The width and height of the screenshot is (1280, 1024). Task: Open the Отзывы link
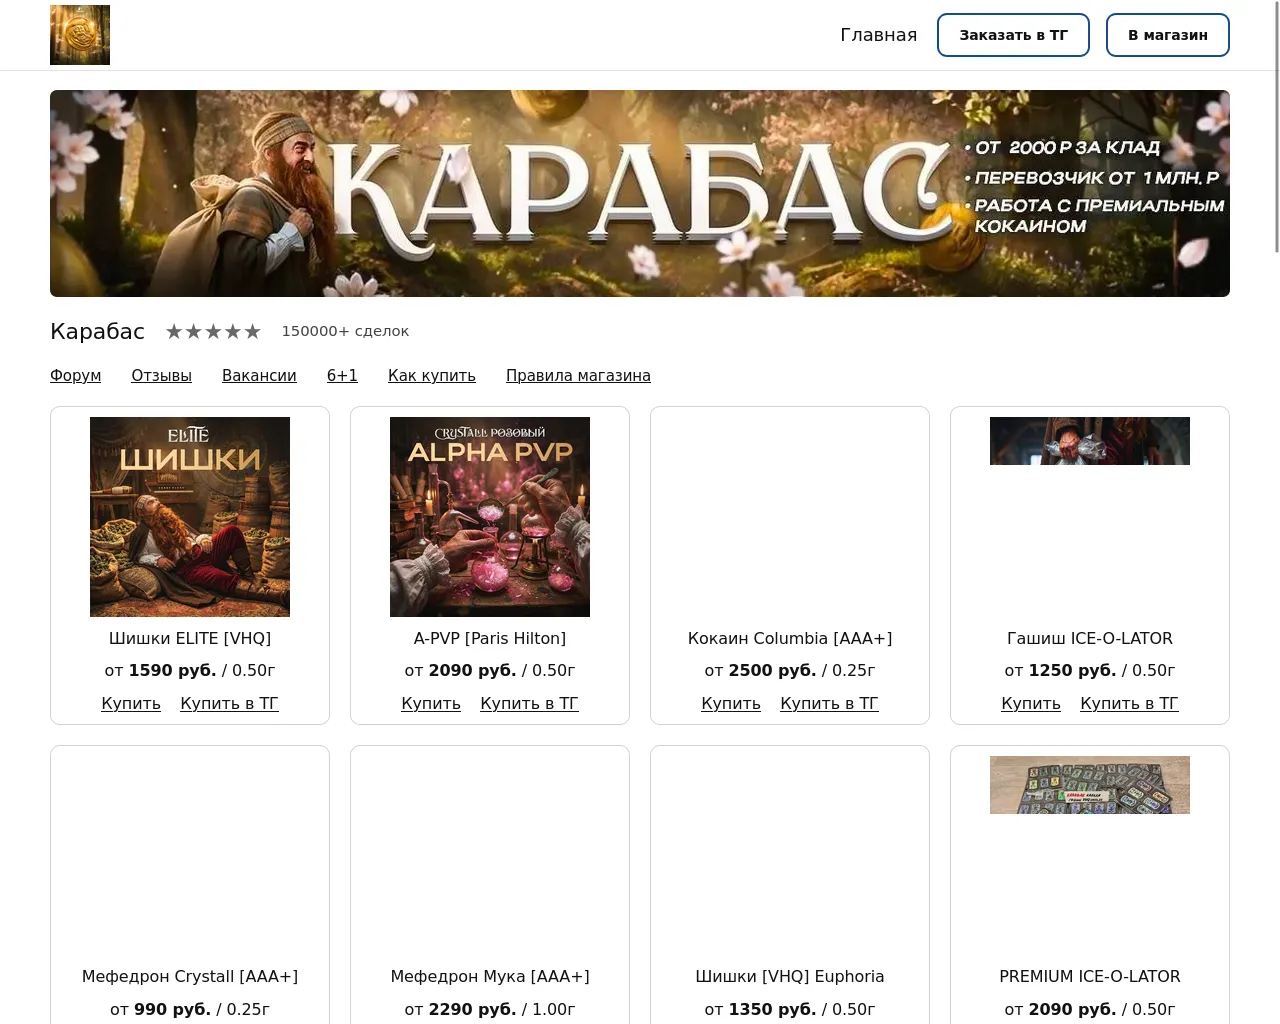(161, 375)
